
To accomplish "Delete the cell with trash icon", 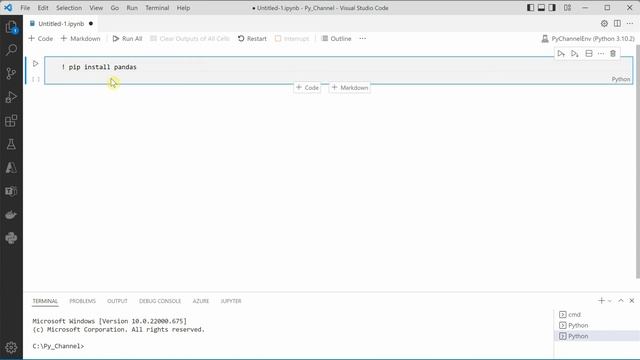I will pyautogui.click(x=613, y=54).
